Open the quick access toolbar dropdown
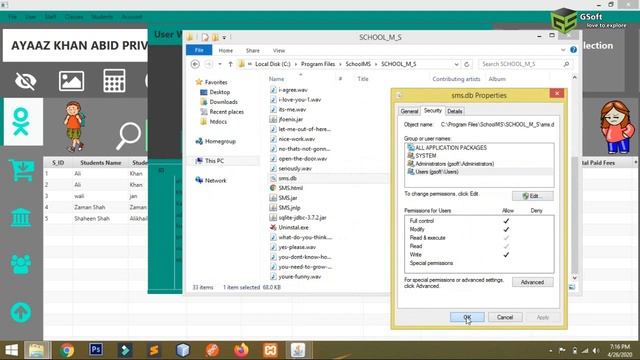Viewport: 640px width, 360px height. [224, 37]
